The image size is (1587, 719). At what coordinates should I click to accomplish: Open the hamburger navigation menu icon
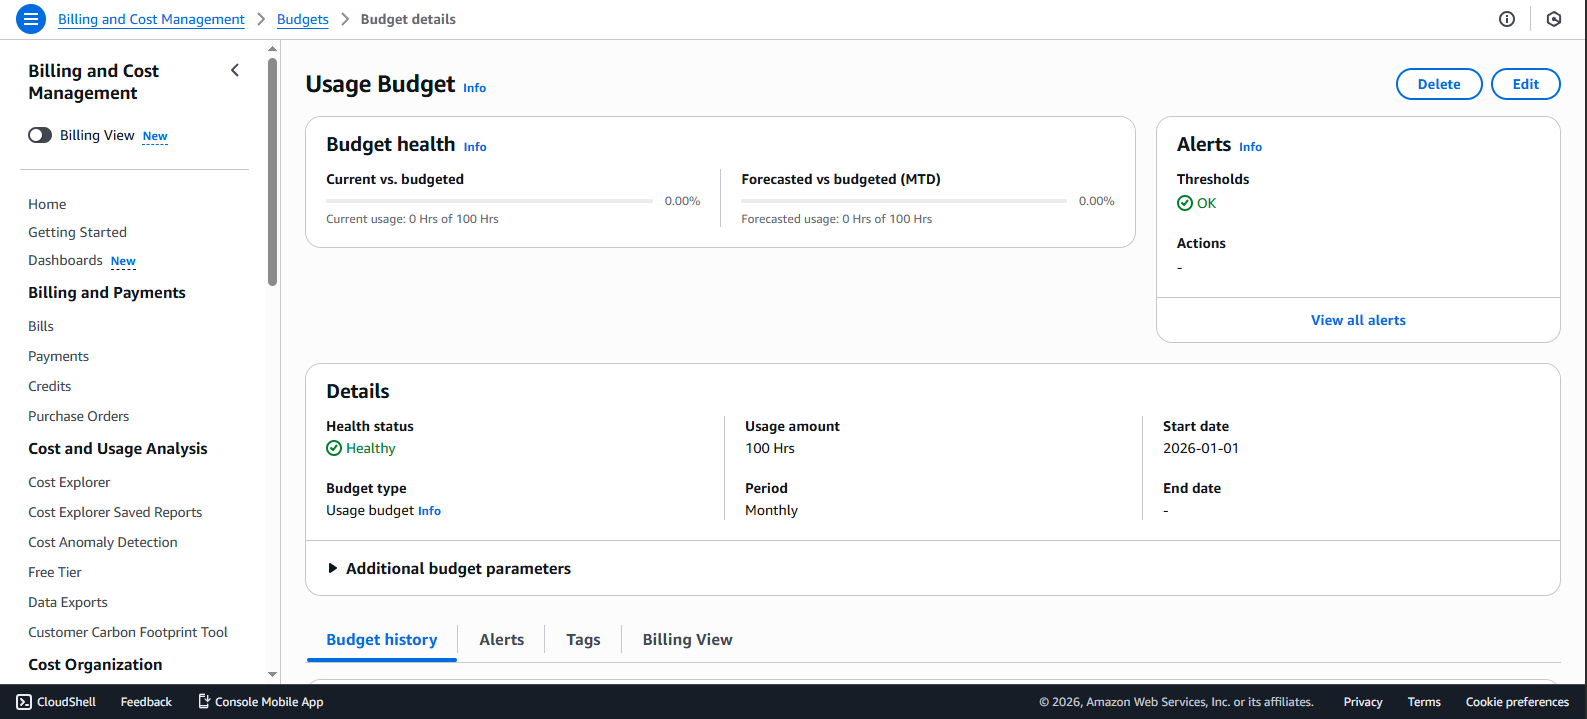(x=31, y=19)
